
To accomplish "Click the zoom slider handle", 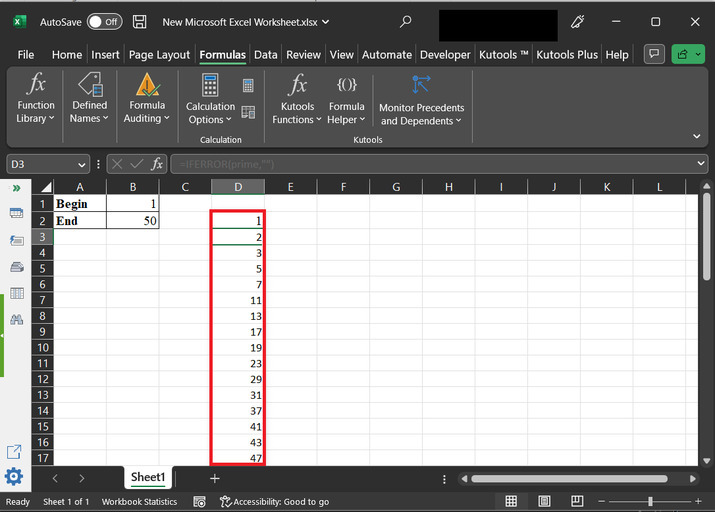I will (650, 501).
